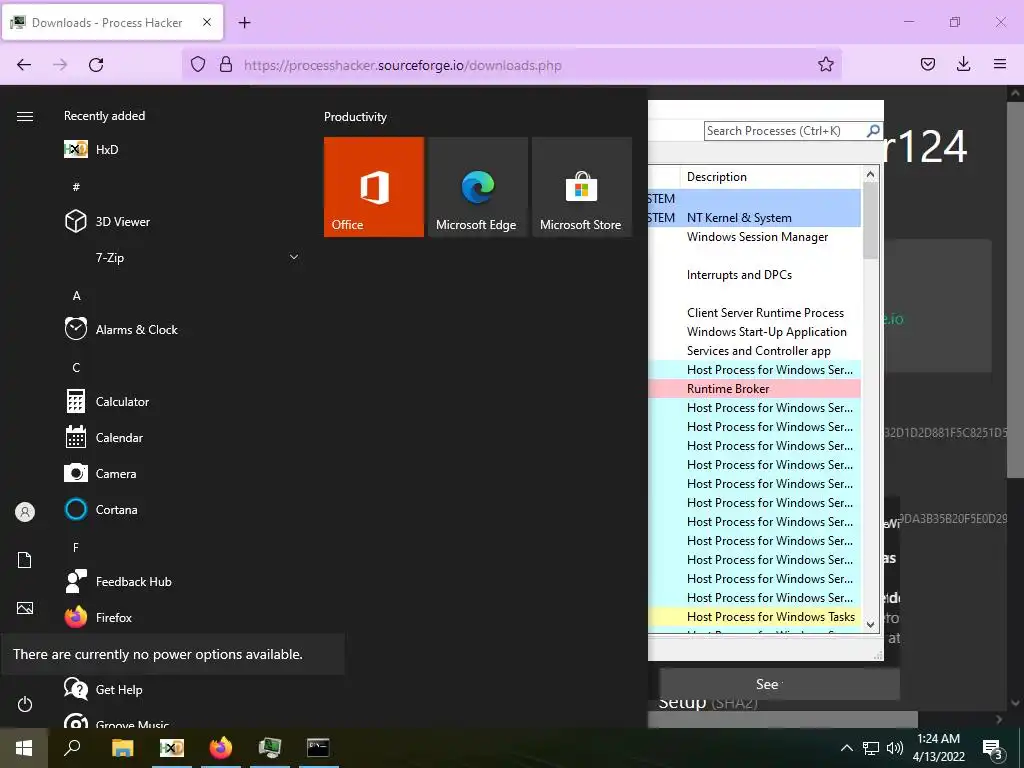The width and height of the screenshot is (1024, 768).
Task: Open Microsoft Edge tile
Action: point(477,187)
